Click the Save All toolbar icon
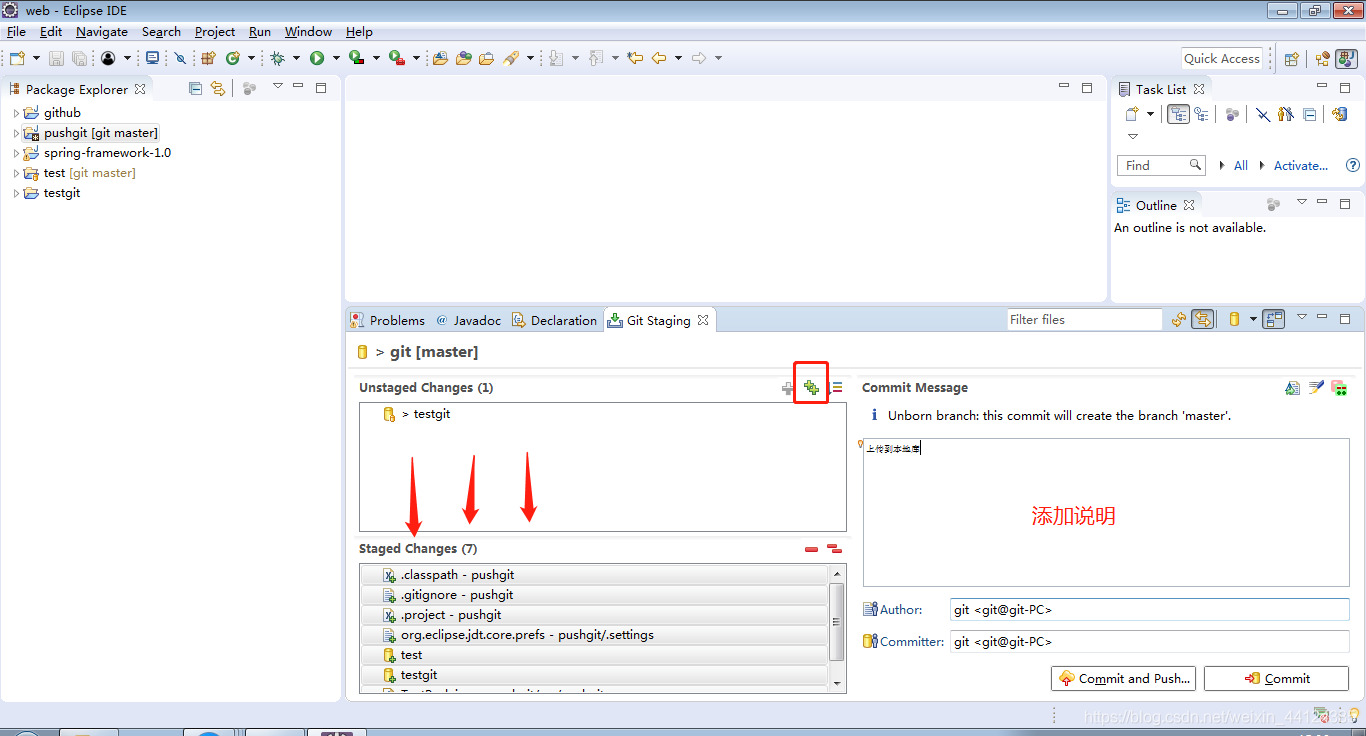The width and height of the screenshot is (1366, 736). [79, 58]
